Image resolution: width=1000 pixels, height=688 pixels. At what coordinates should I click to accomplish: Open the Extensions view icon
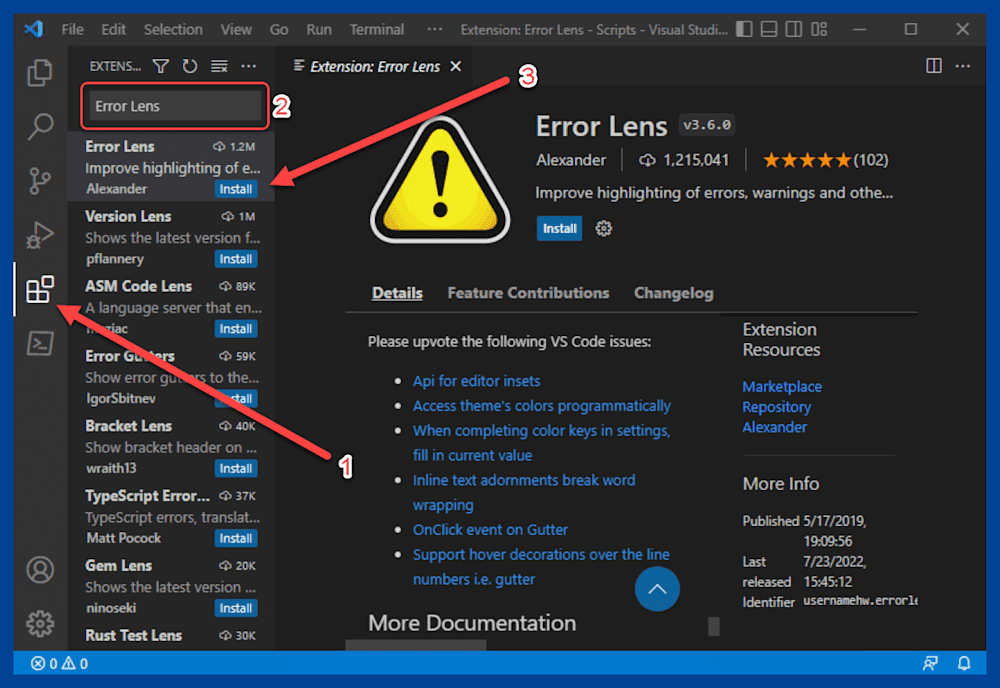point(40,289)
